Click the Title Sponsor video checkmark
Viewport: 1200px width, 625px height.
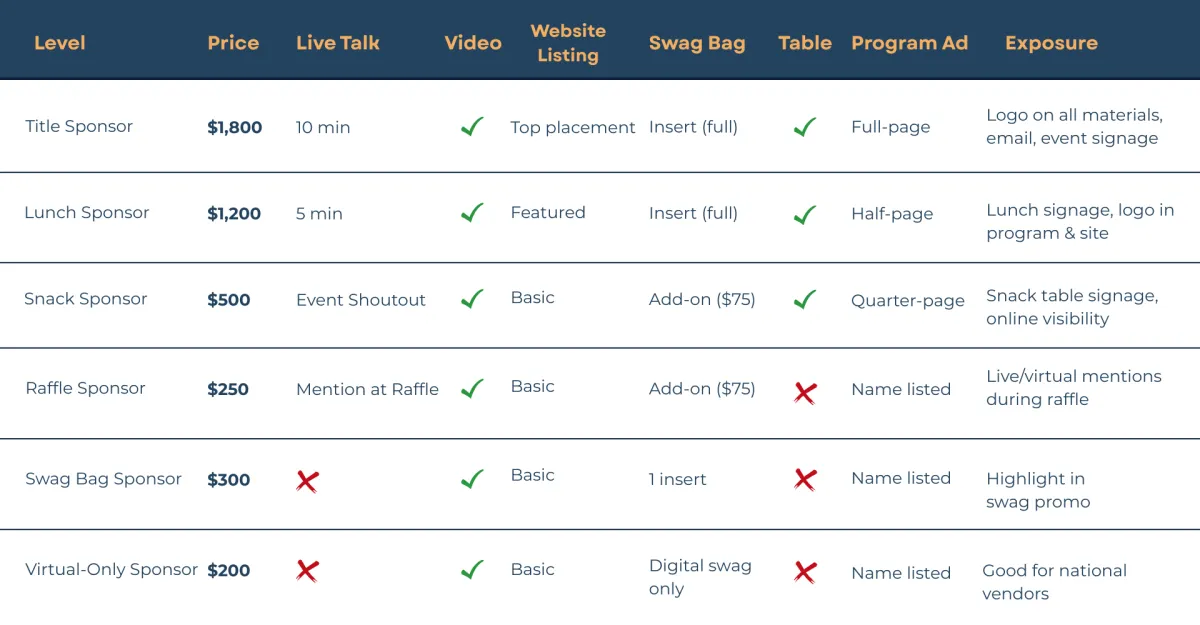coord(472,127)
